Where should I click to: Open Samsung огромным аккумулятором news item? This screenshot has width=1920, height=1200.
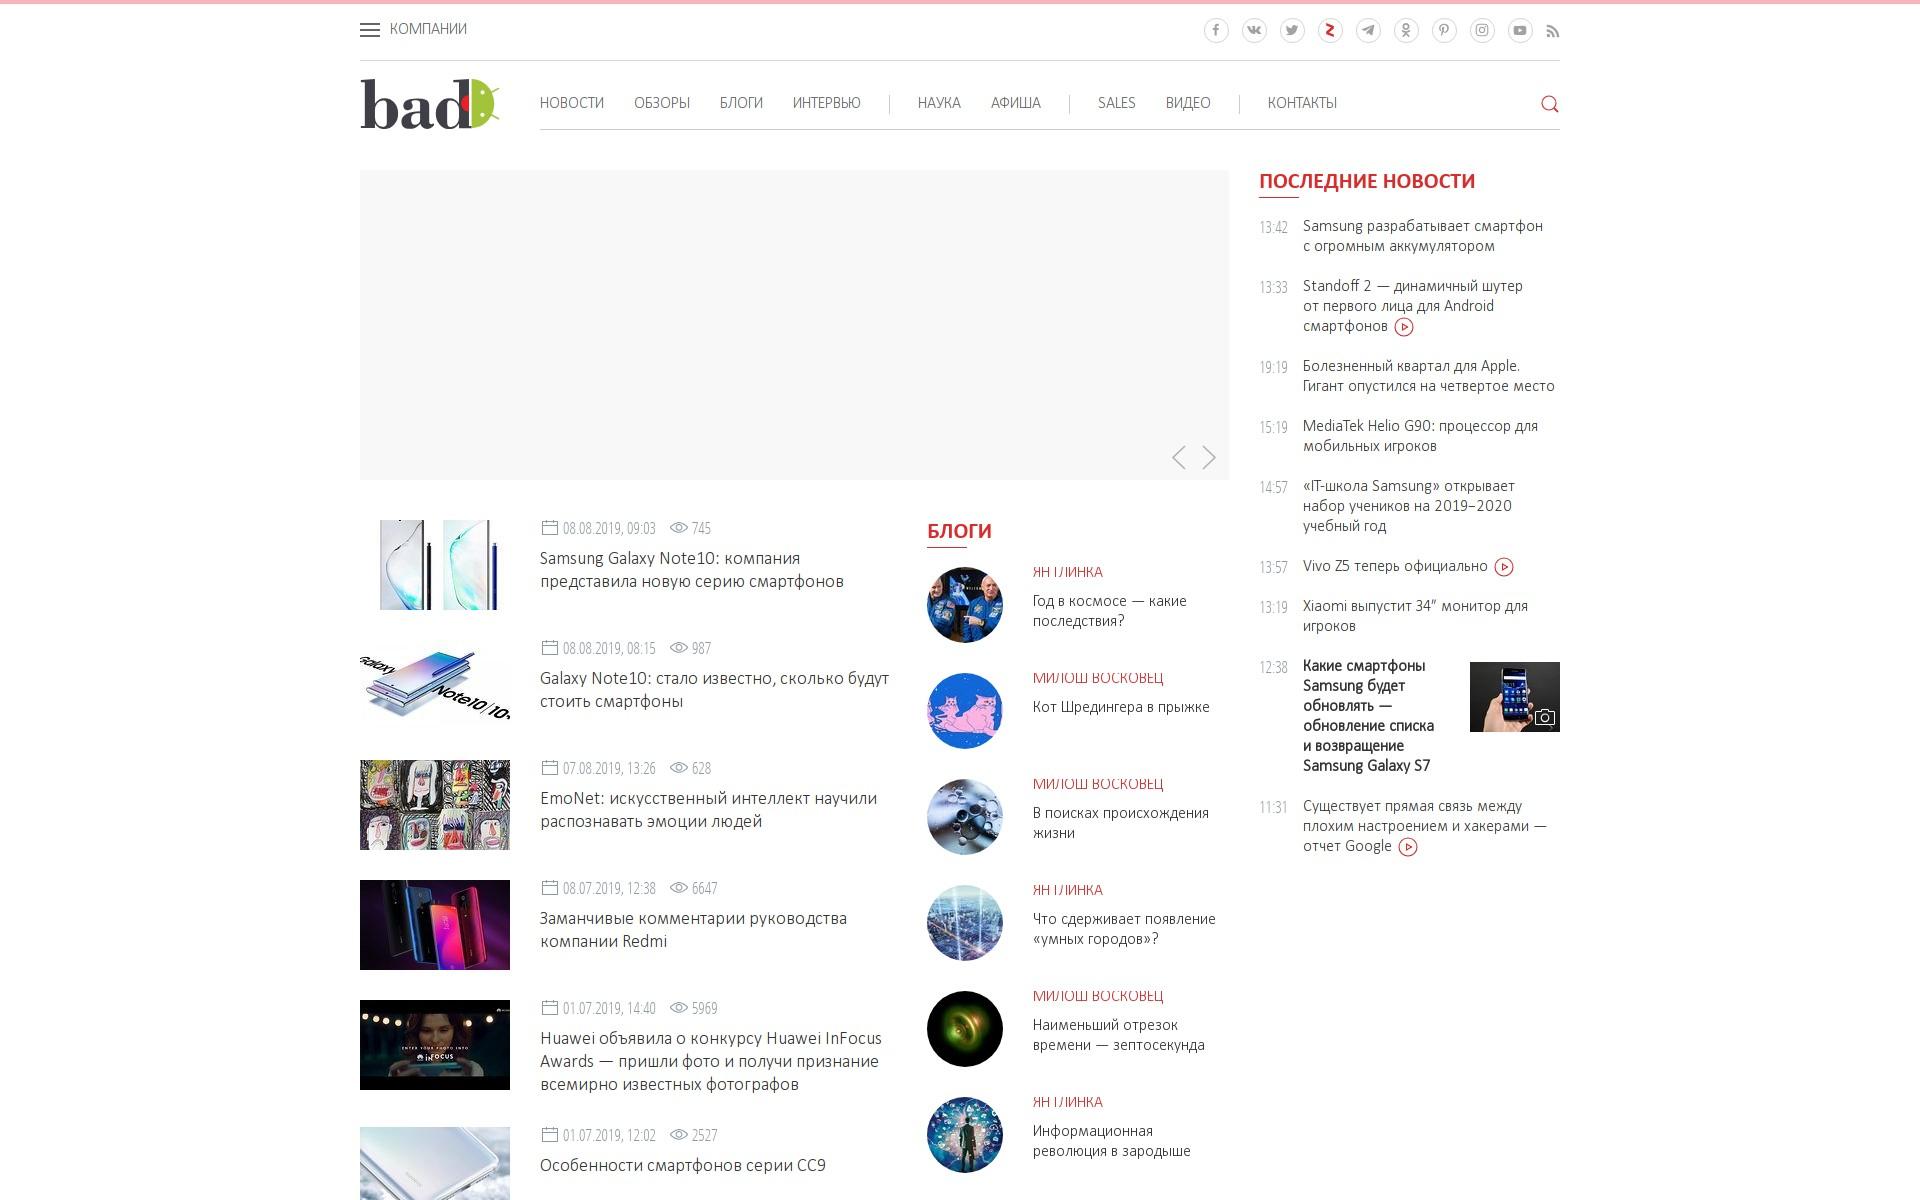coord(1423,236)
